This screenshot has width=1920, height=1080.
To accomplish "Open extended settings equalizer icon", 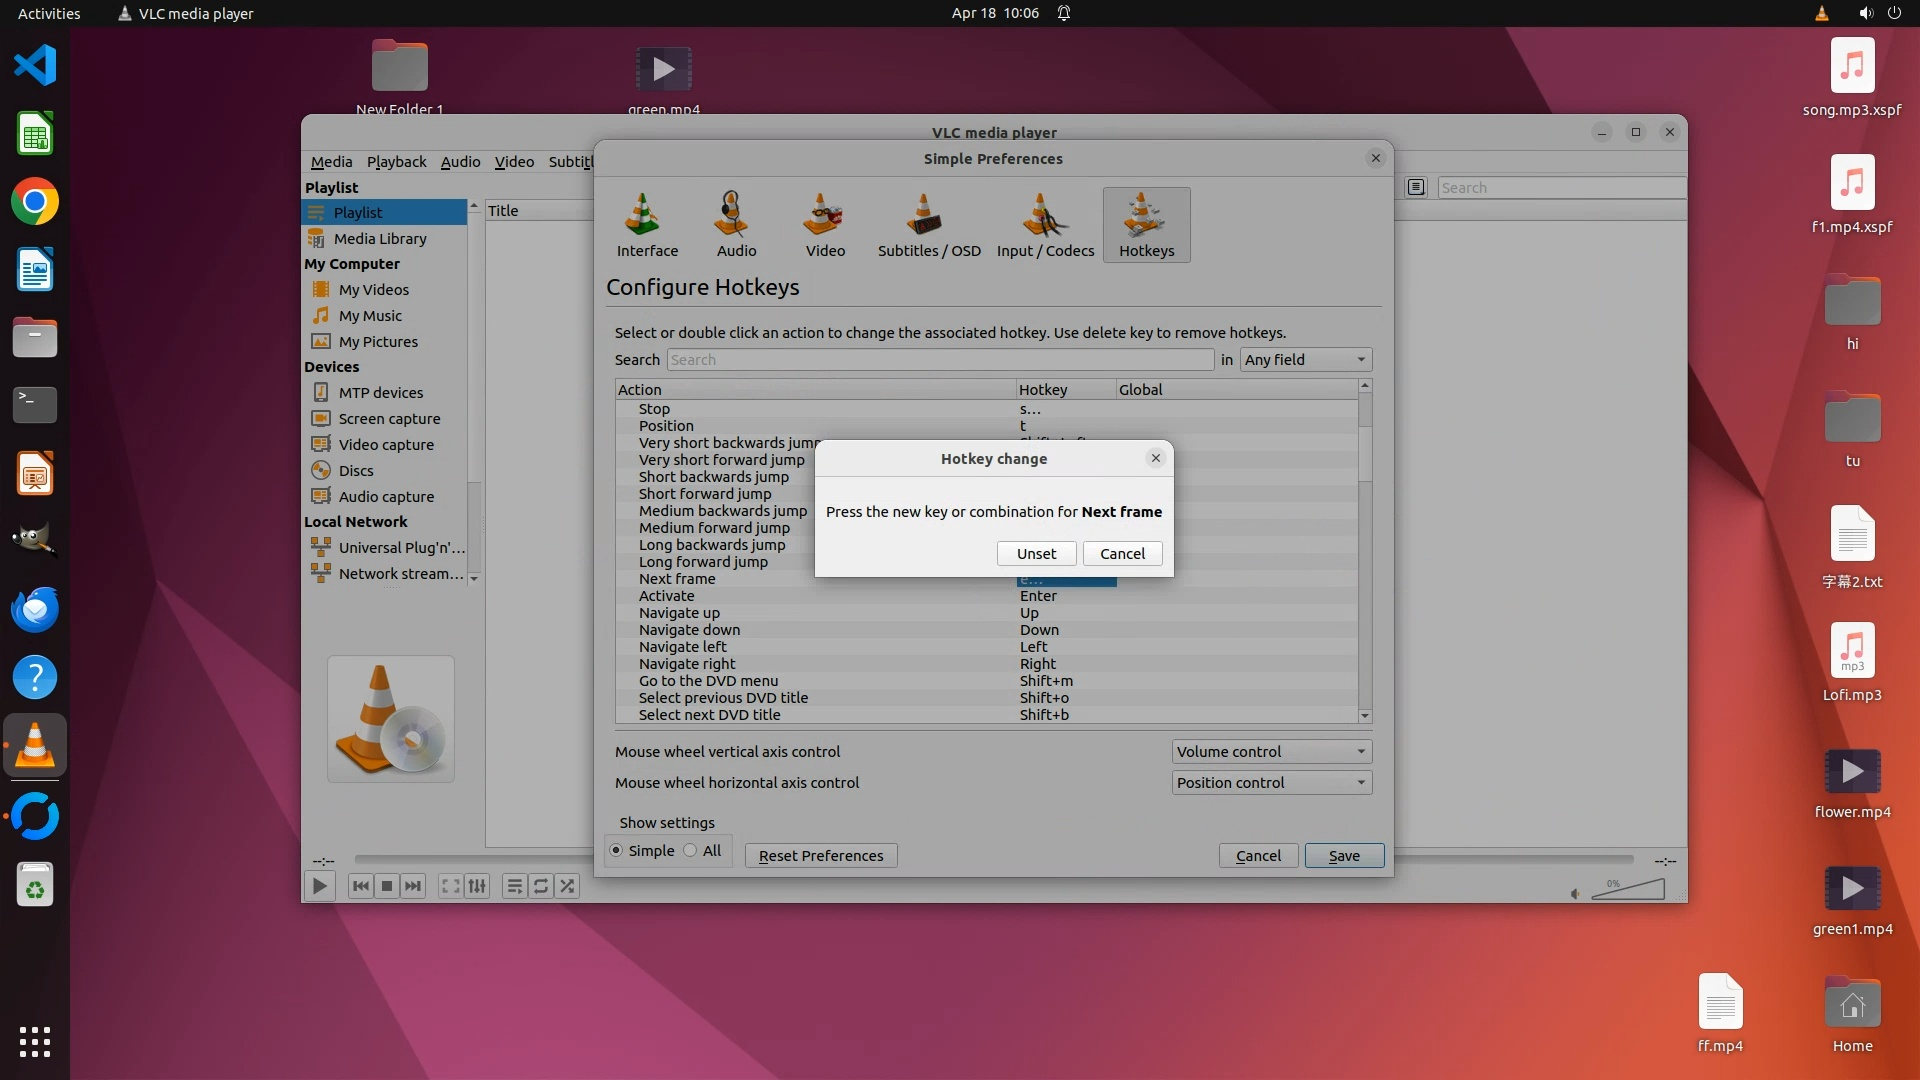I will point(477,886).
